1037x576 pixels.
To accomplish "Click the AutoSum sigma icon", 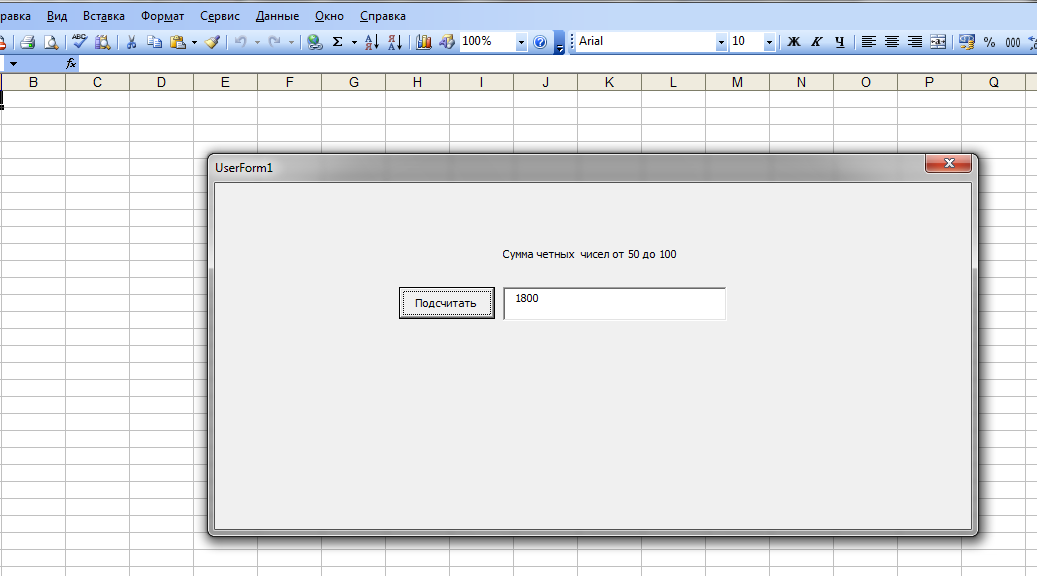I will 337,42.
